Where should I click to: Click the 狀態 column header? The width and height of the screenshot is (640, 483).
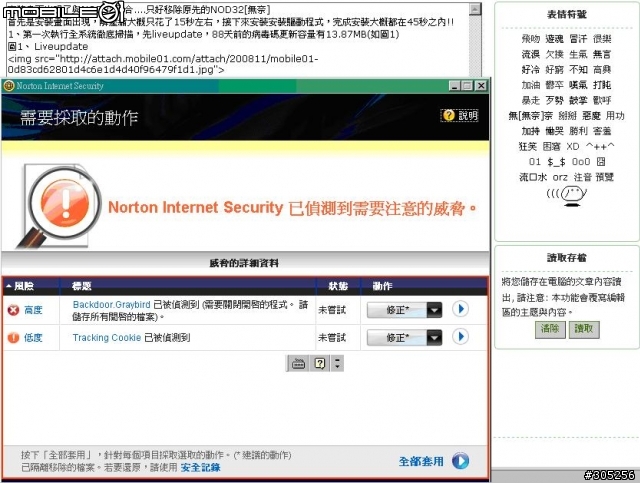[x=338, y=286]
